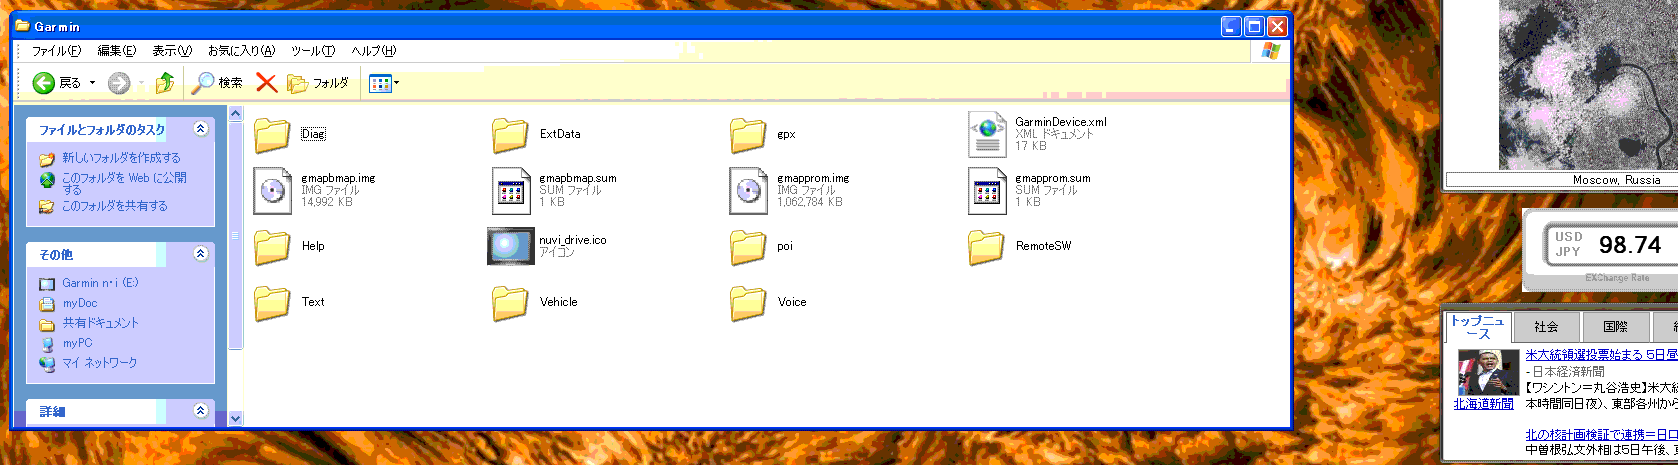Open Forward button history dropdown arrow

click(x=141, y=83)
